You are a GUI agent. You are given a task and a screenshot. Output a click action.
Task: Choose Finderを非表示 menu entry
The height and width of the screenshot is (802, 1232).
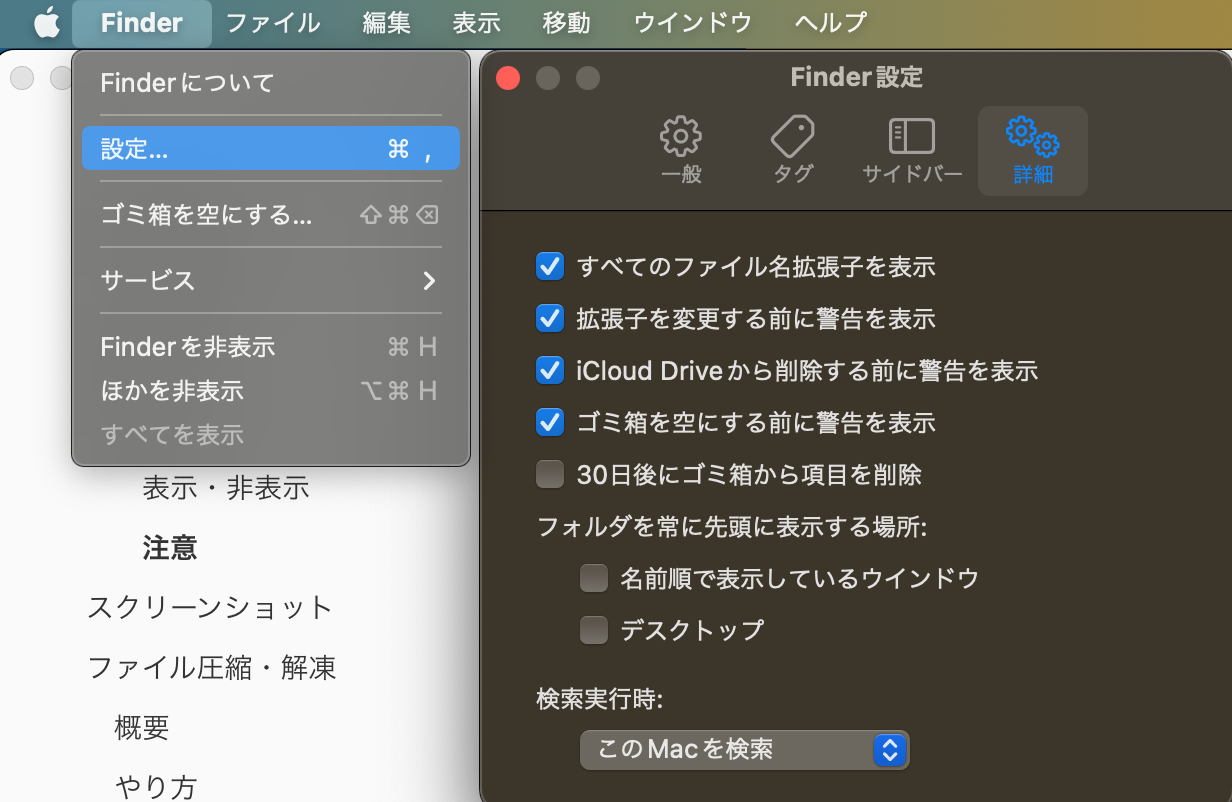tap(271, 347)
